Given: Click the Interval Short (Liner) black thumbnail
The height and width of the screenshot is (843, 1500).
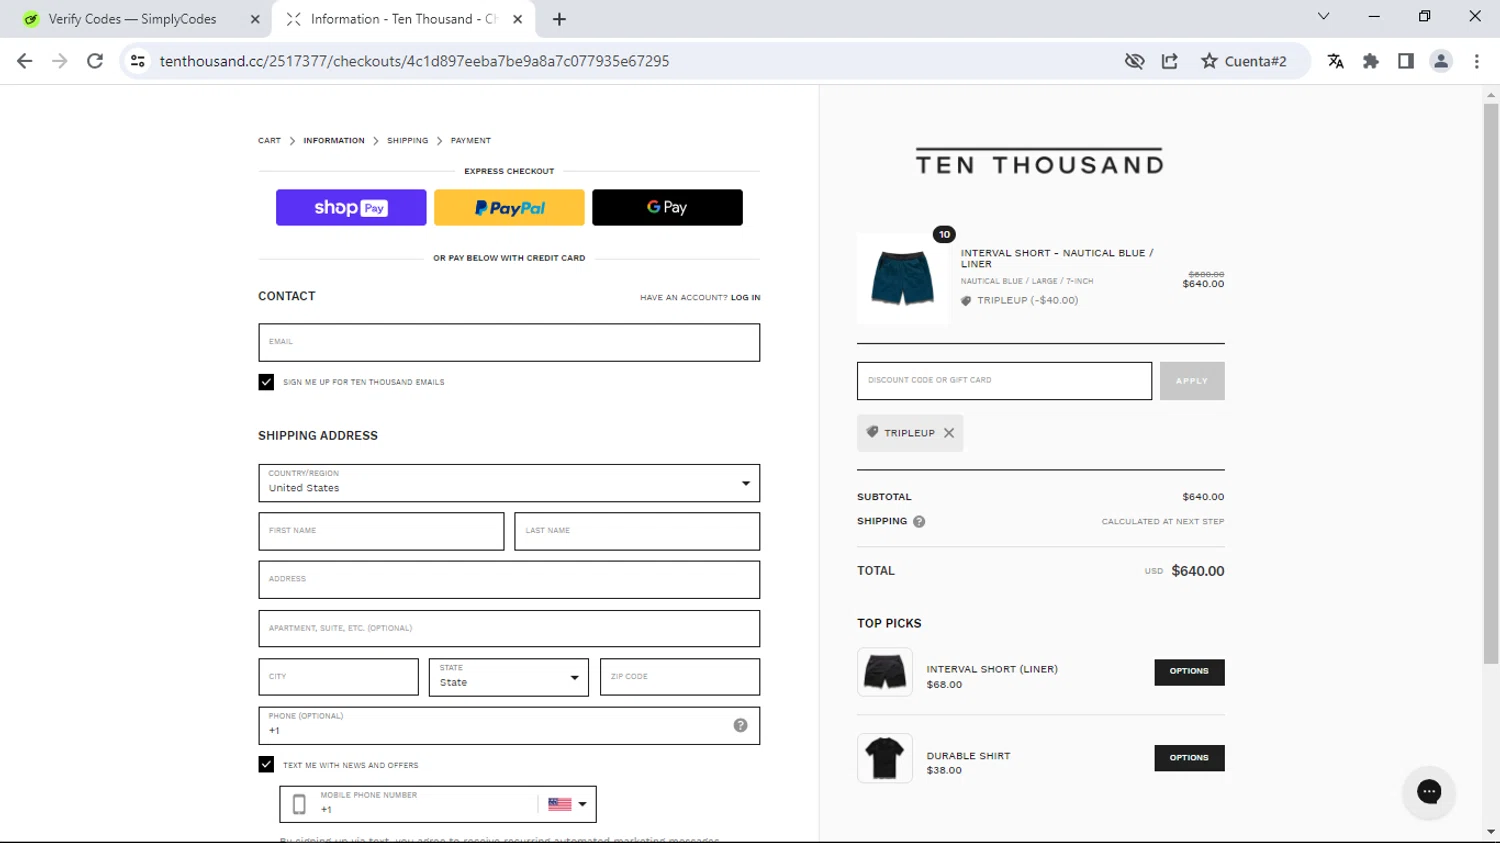Looking at the screenshot, I should [885, 672].
